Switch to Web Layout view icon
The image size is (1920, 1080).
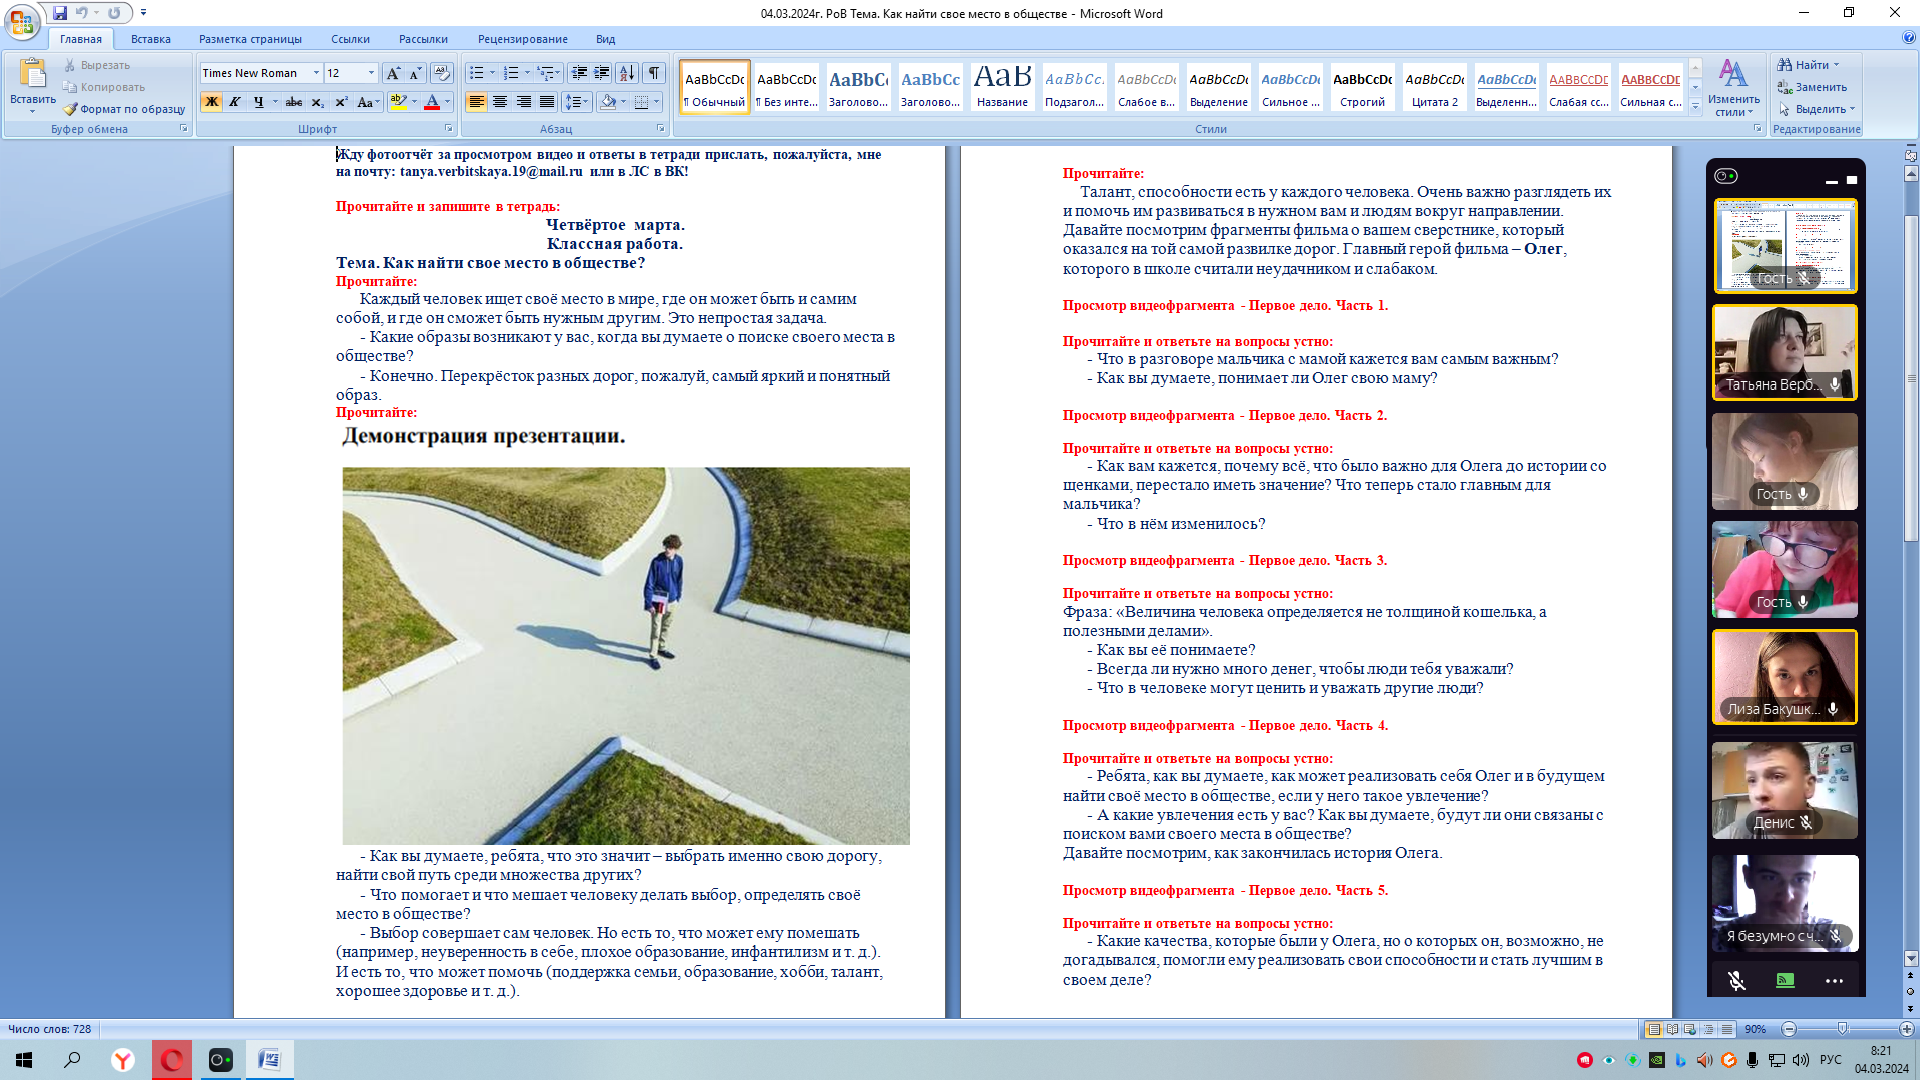pos(1690,1029)
